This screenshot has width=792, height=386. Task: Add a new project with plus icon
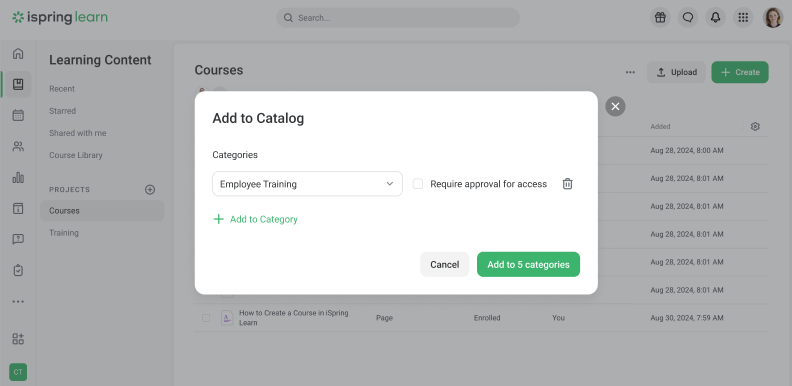click(150, 189)
